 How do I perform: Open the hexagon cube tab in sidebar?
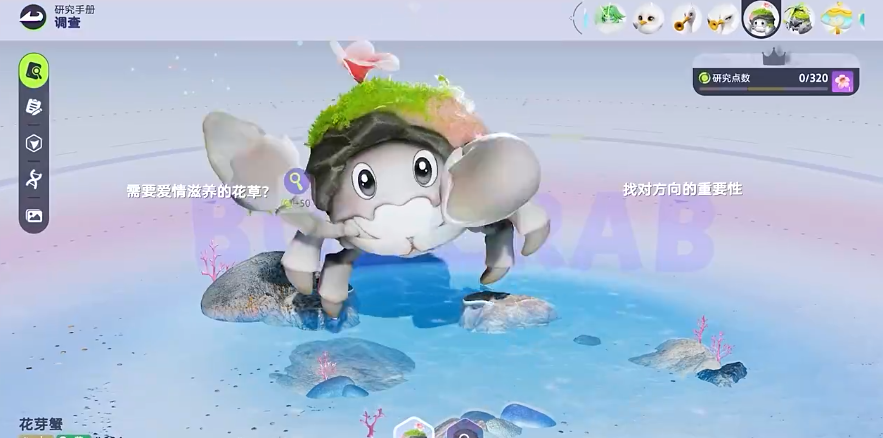click(x=34, y=143)
